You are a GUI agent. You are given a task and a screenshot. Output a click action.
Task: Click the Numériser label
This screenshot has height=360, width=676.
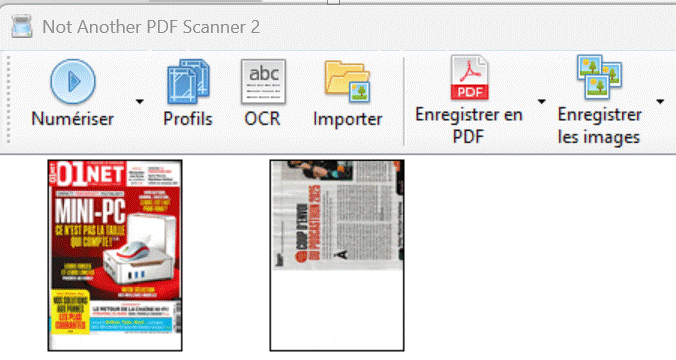[x=72, y=119]
